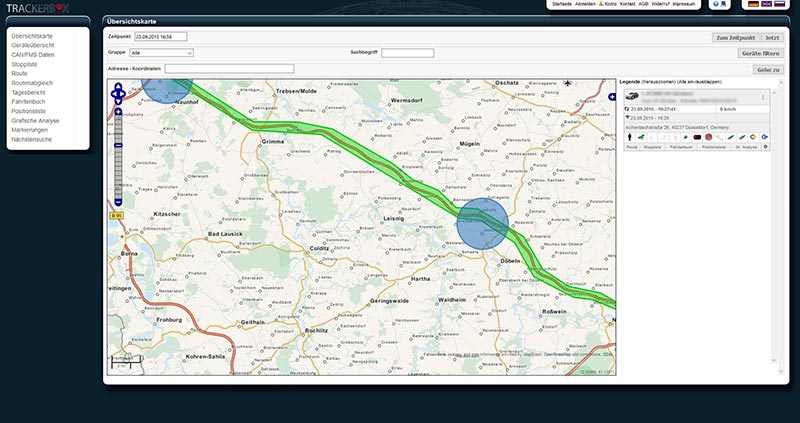Screen dimensions: 800x423
Task: Switch language with the UK flag icon
Action: (x=766, y=4)
